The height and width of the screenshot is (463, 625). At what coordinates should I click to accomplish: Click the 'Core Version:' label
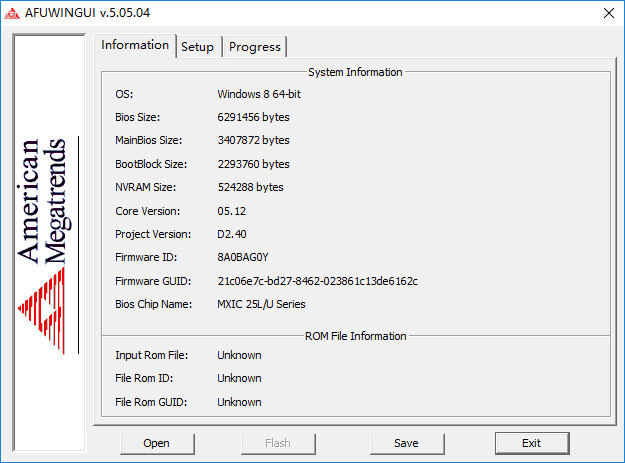148,211
